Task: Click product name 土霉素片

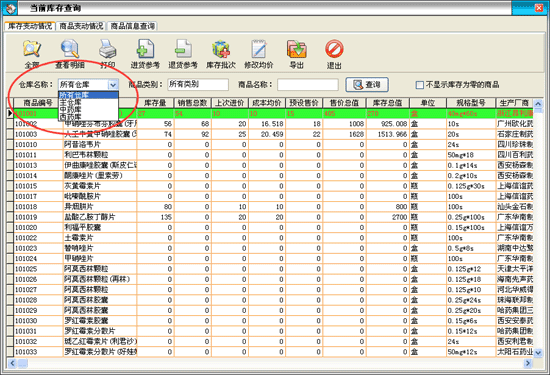Action: (79, 238)
